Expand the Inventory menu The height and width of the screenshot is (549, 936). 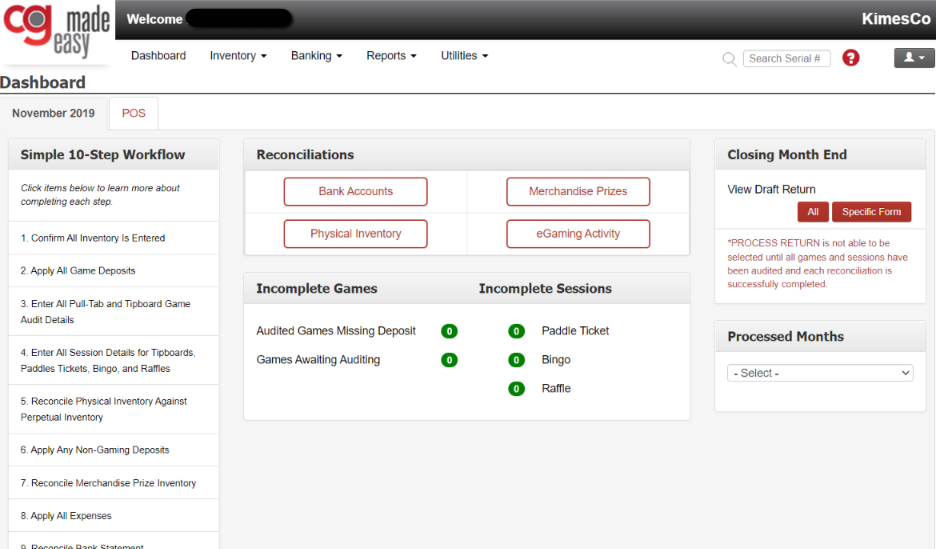point(238,55)
